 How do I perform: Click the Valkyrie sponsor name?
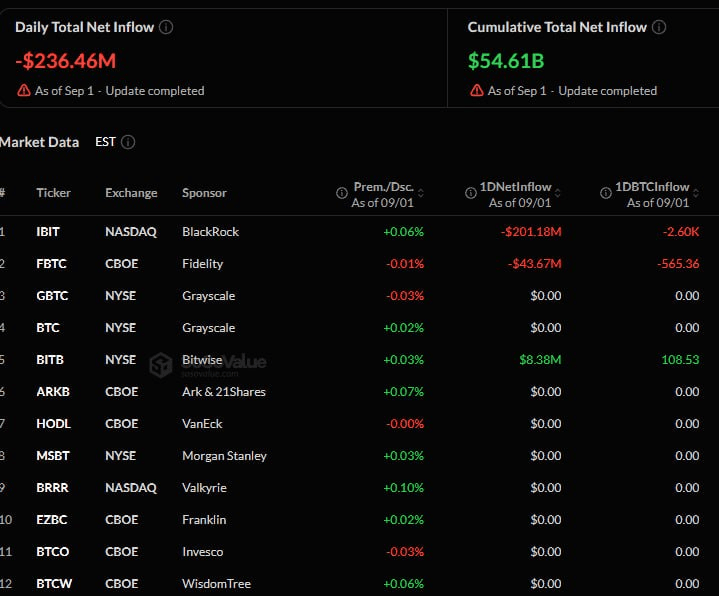coord(204,488)
